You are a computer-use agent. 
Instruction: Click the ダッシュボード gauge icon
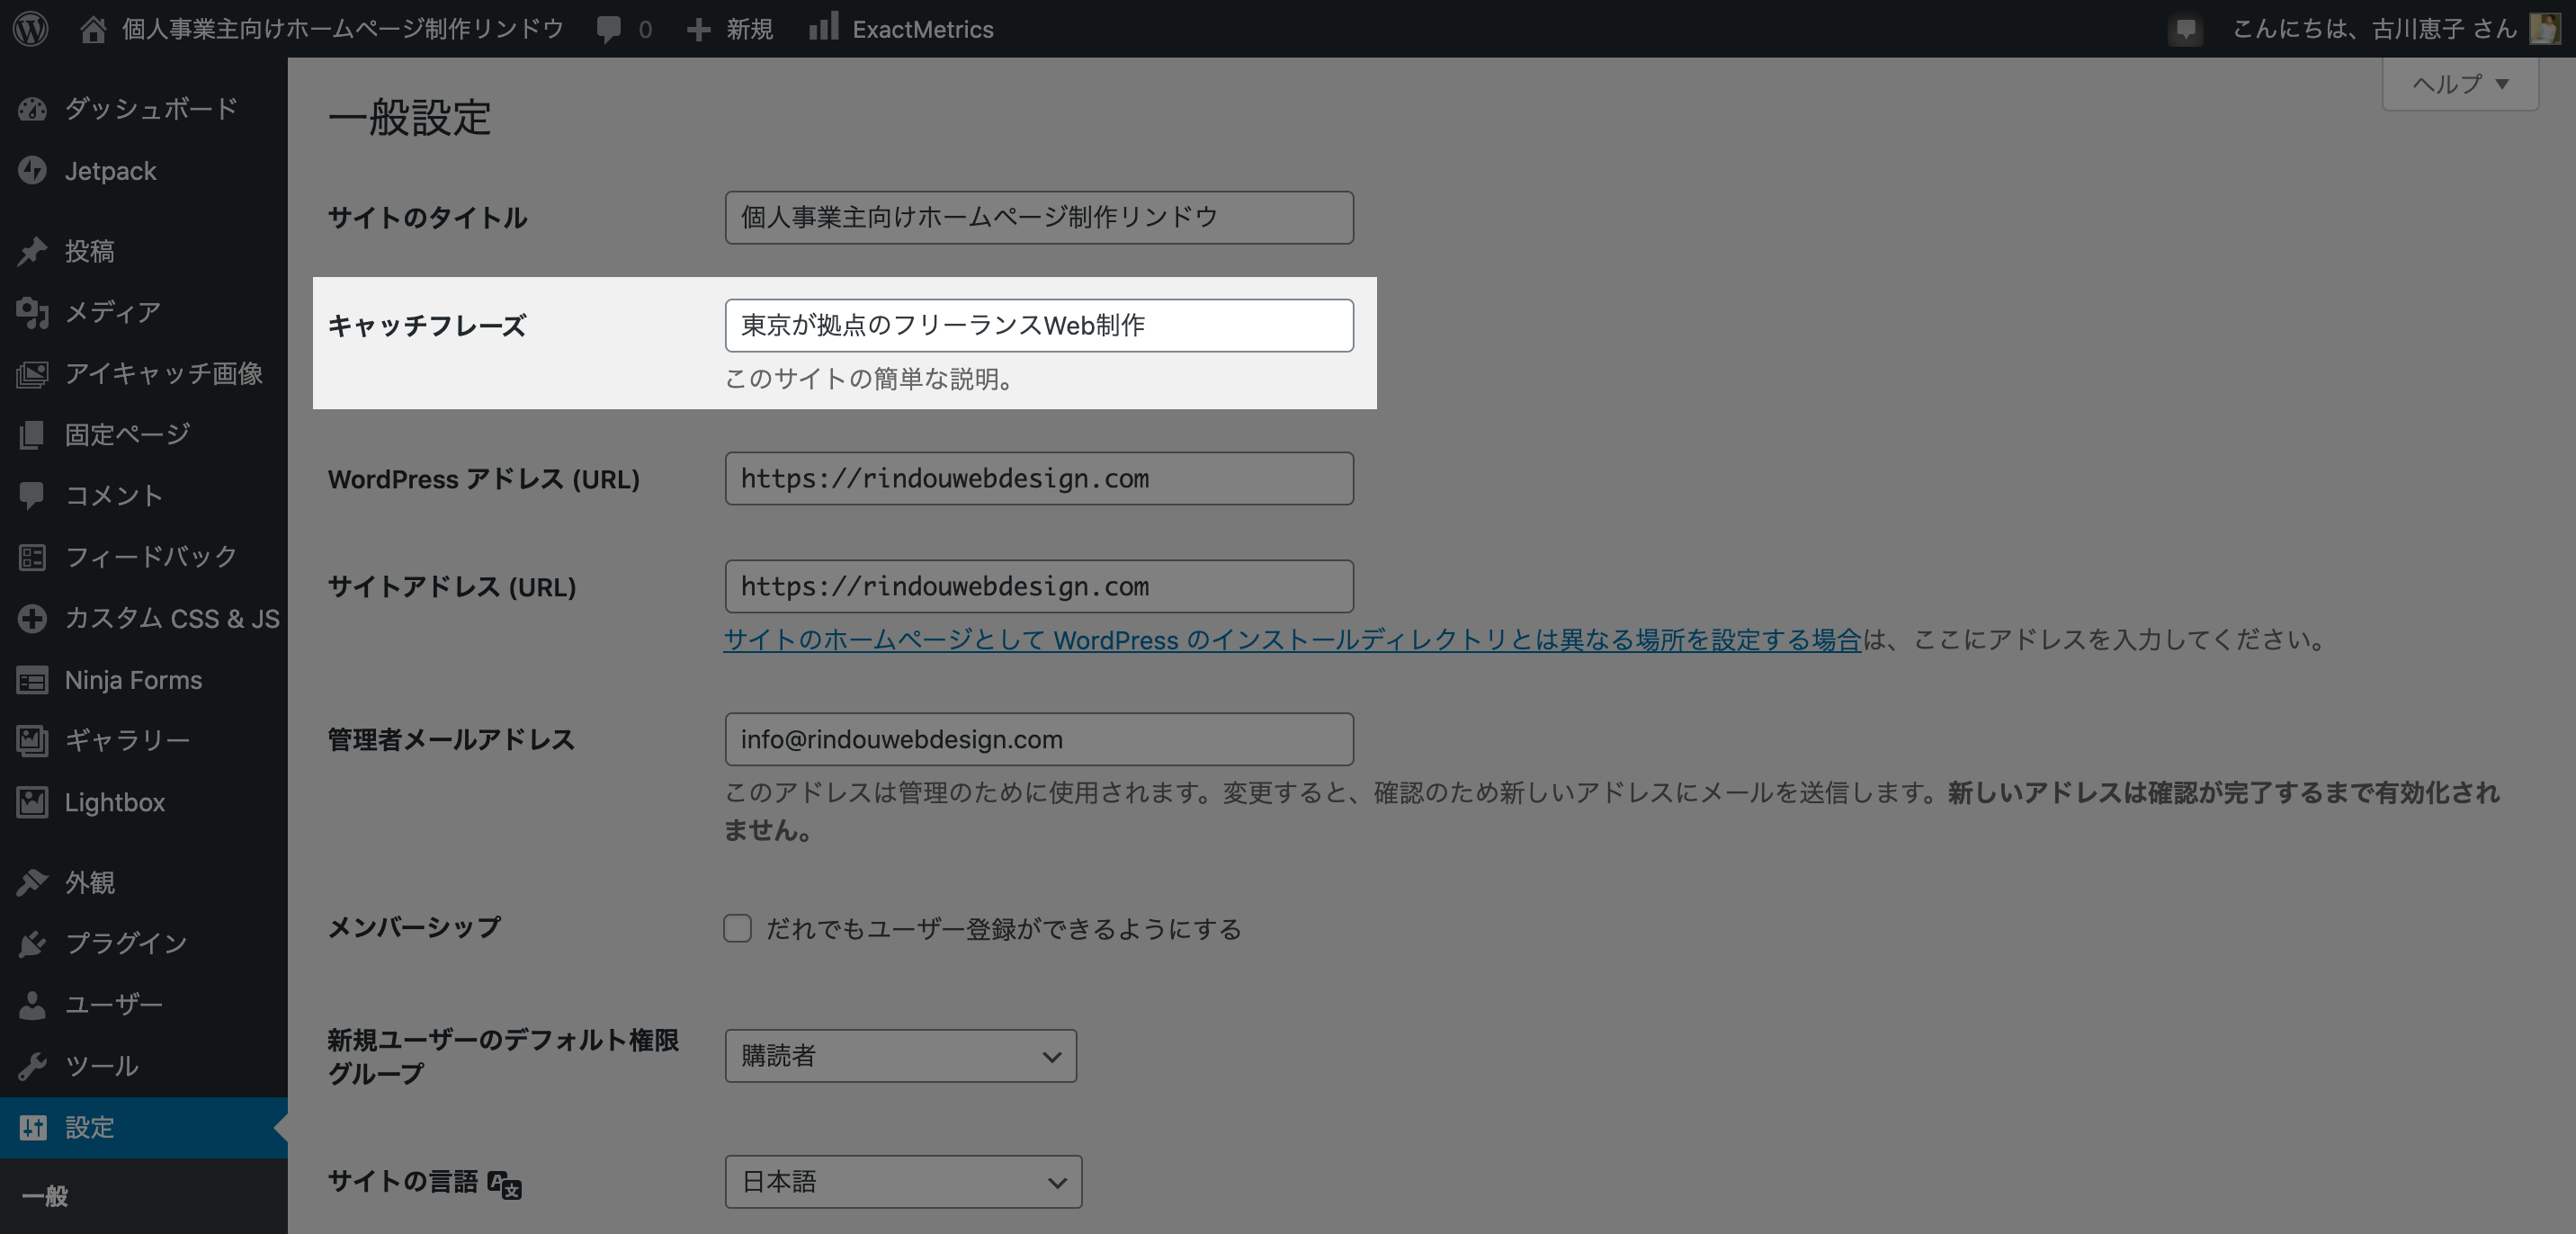(32, 109)
